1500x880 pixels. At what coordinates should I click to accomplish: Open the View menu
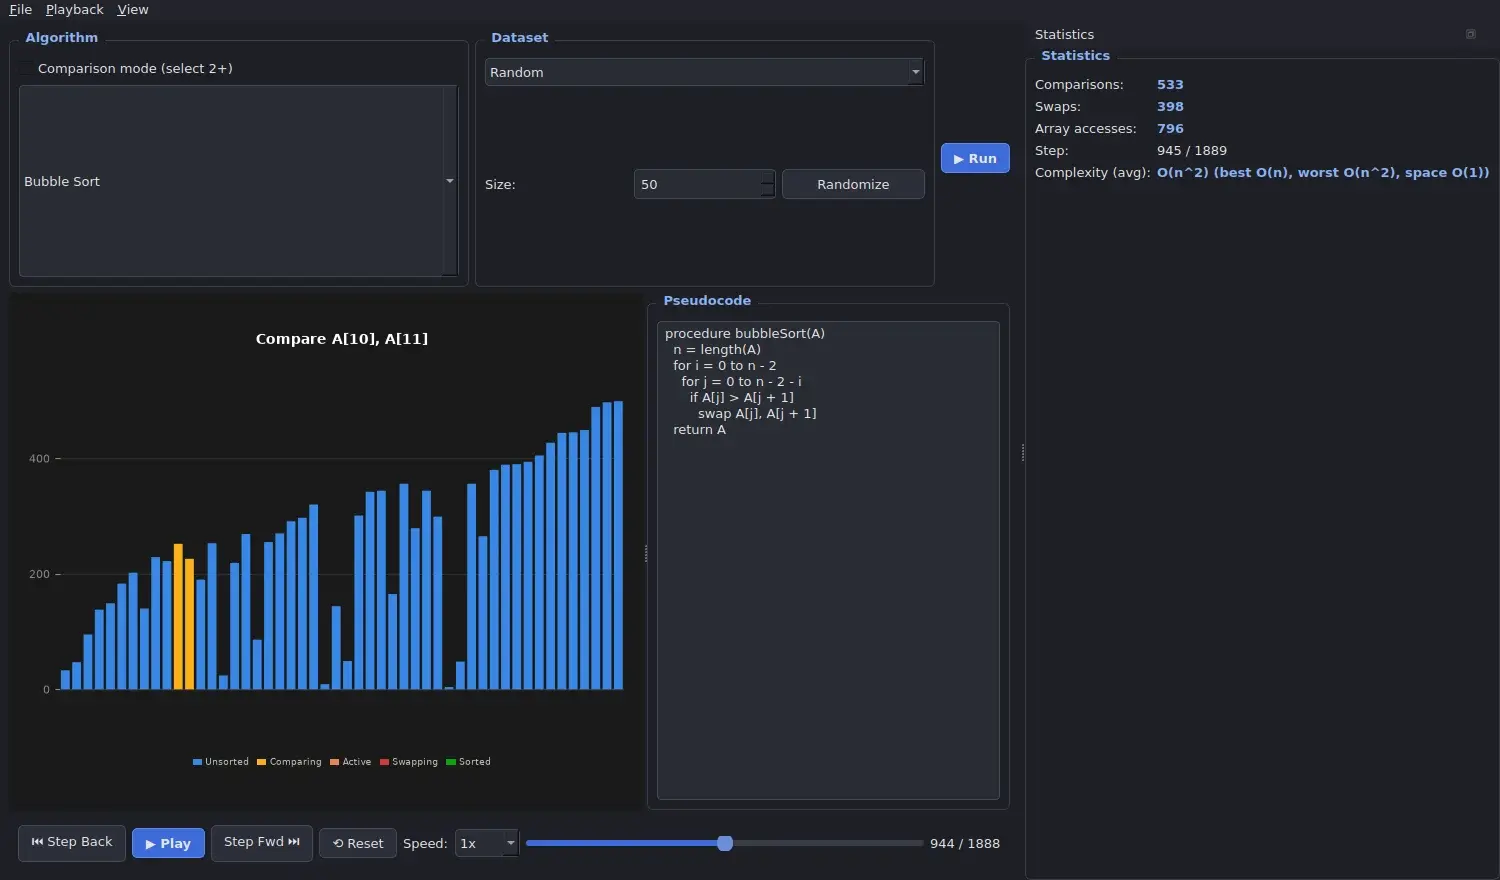pos(133,9)
